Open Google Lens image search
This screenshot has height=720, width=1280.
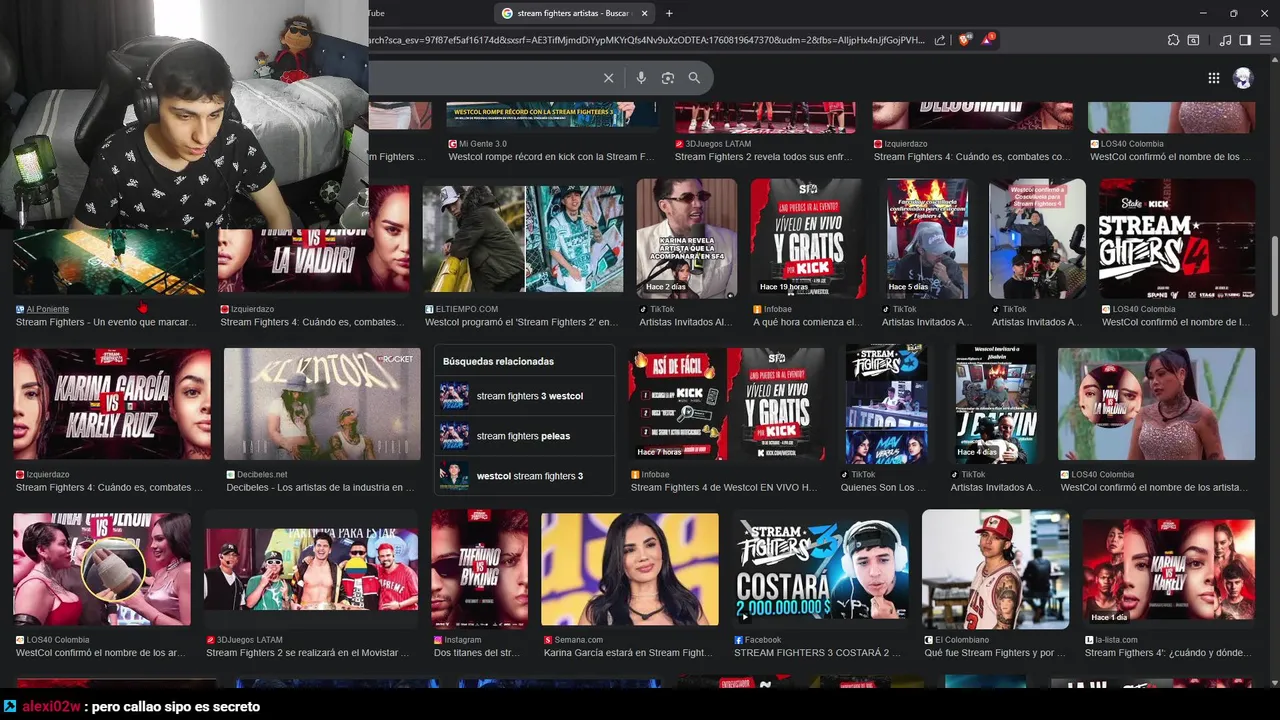point(668,78)
